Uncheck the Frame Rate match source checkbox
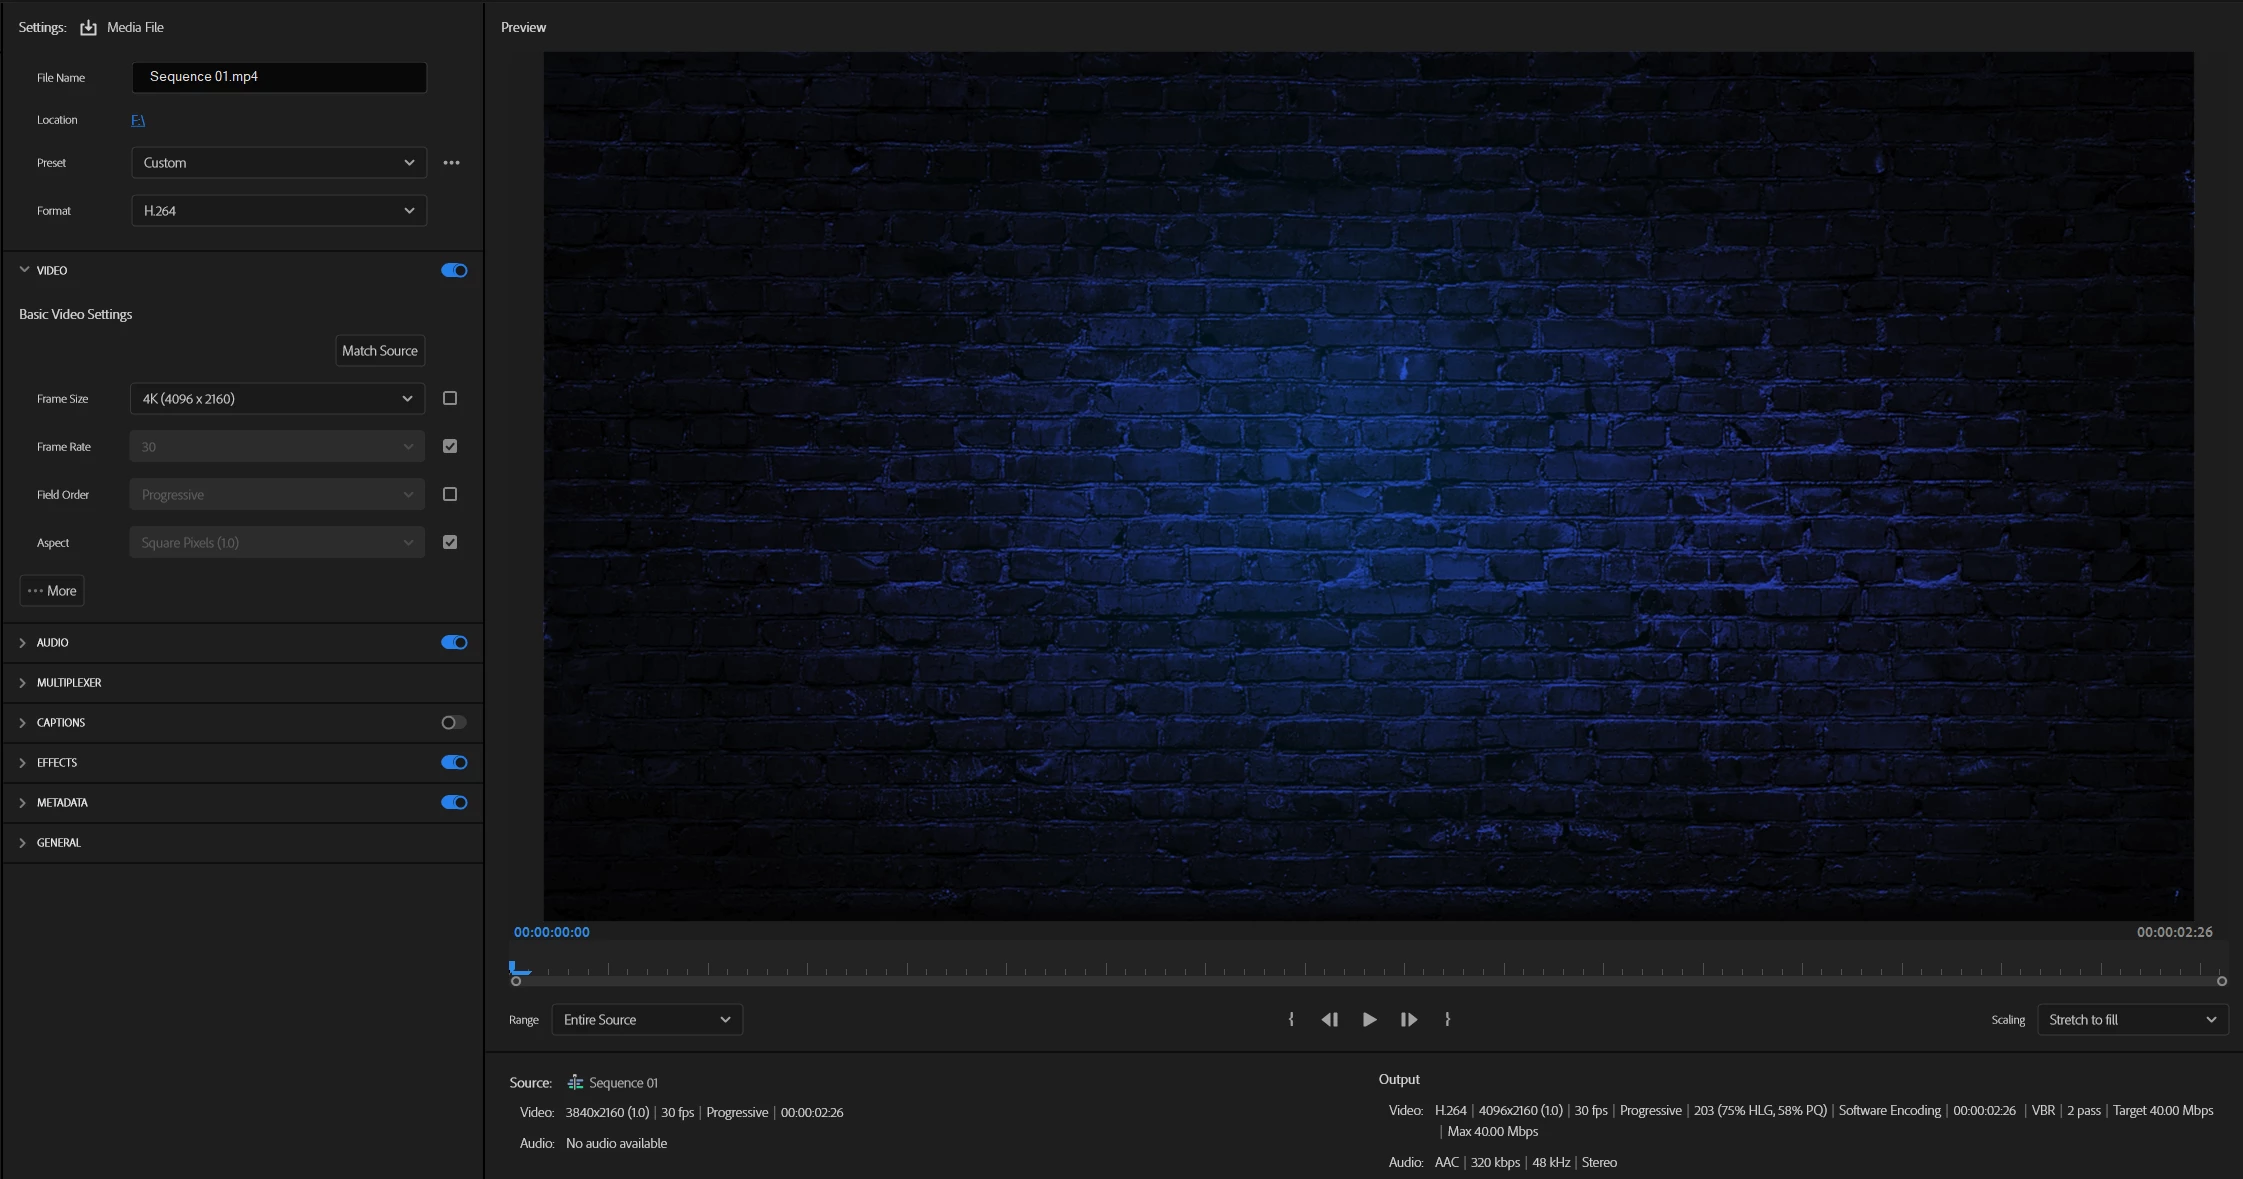The image size is (2243, 1179). click(450, 447)
